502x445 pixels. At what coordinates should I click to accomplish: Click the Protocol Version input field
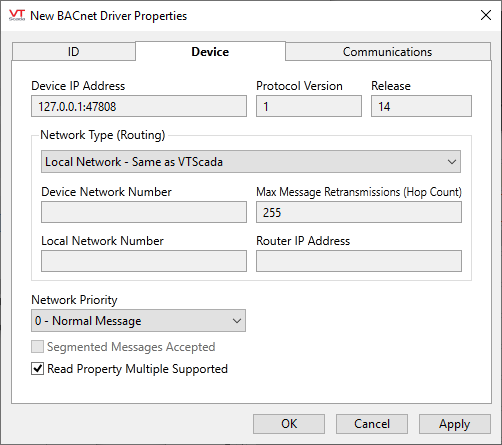(x=309, y=106)
